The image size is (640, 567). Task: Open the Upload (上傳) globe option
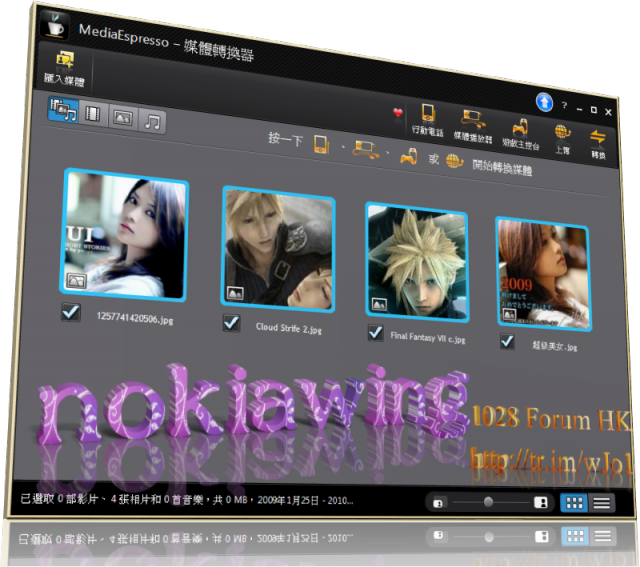click(562, 139)
